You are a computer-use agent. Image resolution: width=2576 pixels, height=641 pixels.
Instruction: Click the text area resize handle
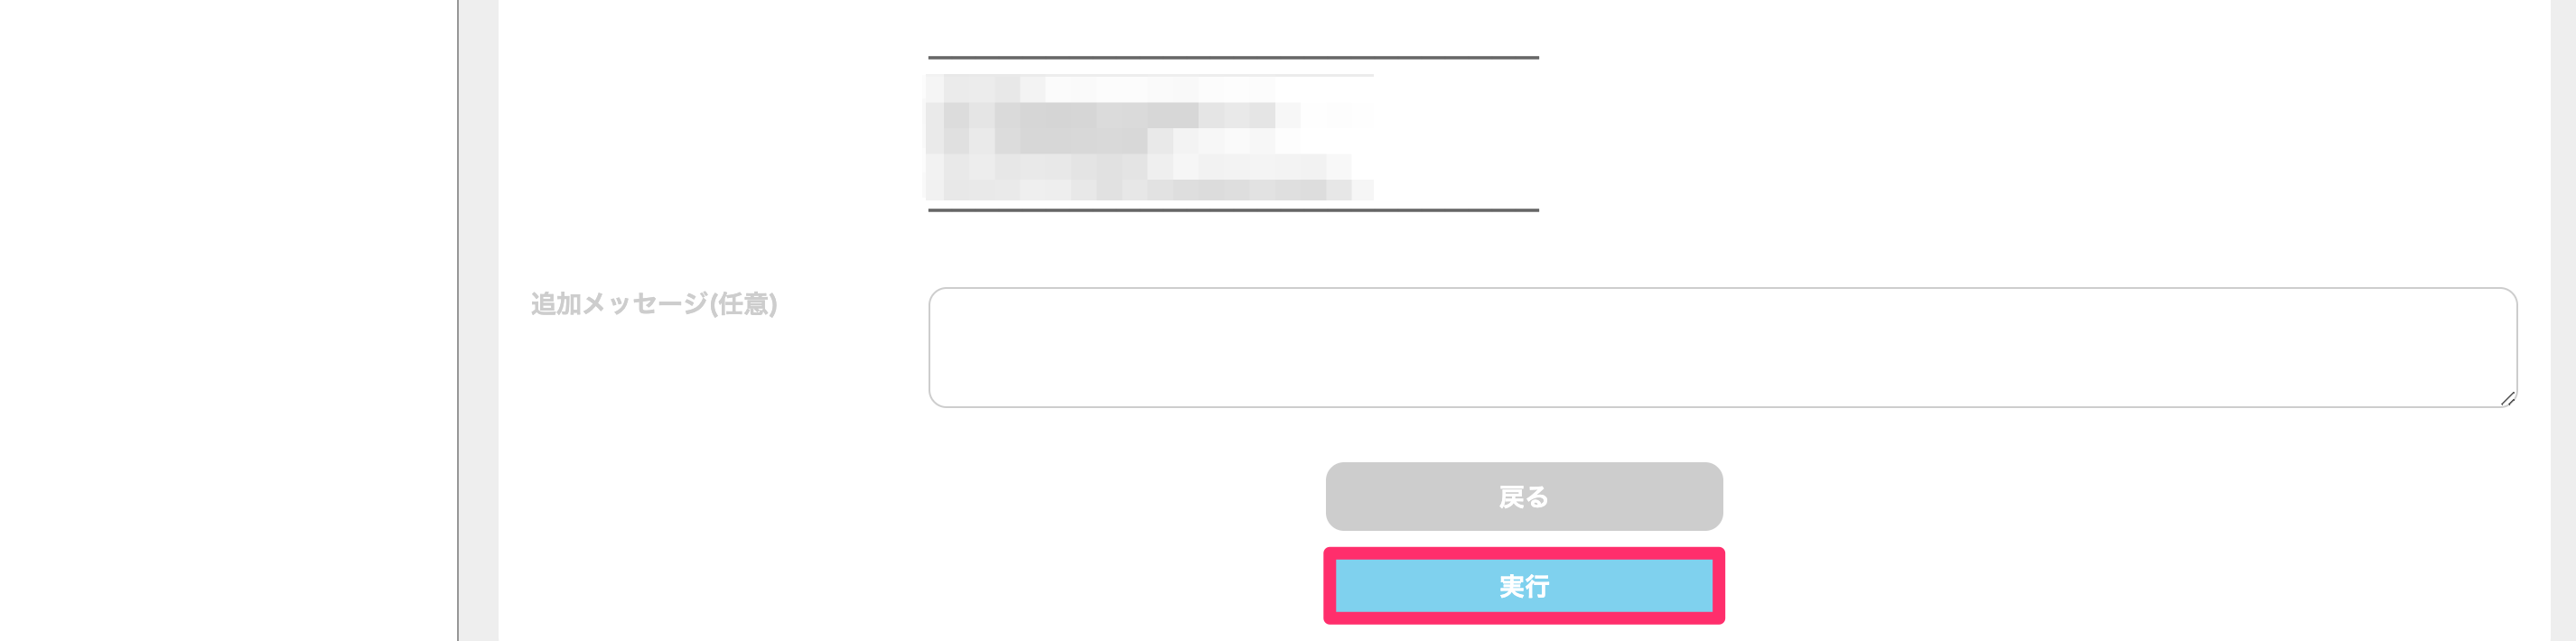click(2507, 398)
